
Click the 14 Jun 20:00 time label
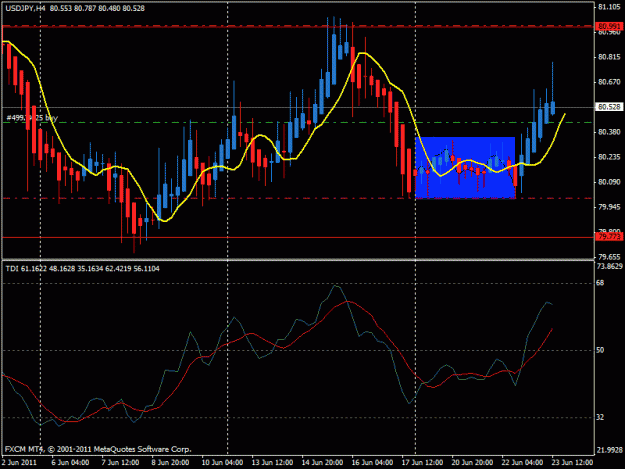[322, 463]
